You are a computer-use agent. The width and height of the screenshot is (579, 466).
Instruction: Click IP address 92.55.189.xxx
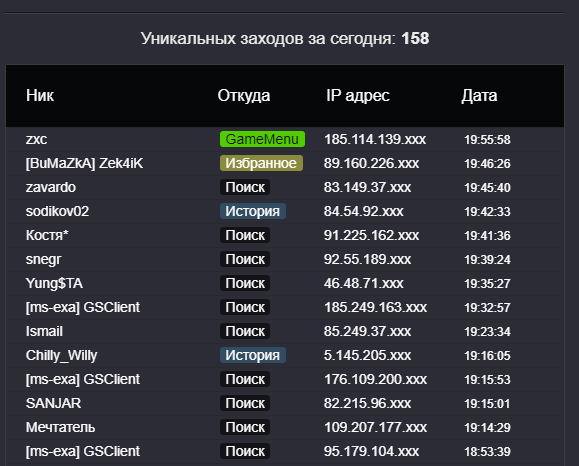click(x=367, y=259)
